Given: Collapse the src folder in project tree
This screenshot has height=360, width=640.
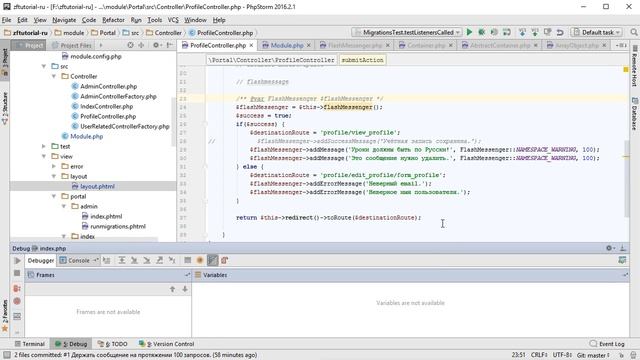Looking at the screenshot, I should click(44, 66).
